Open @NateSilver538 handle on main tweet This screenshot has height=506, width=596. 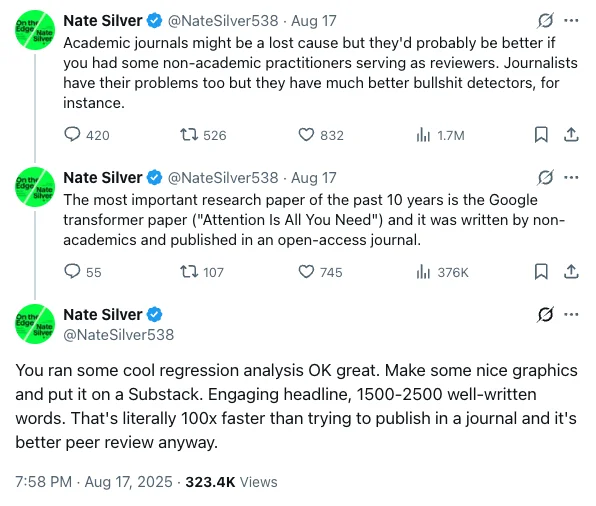119,335
